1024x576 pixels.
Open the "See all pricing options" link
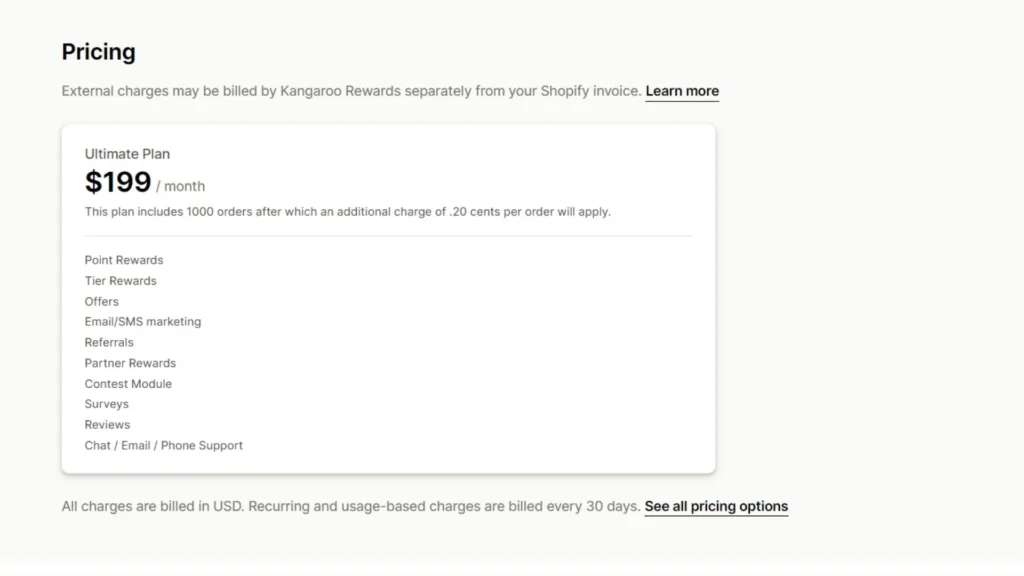click(x=716, y=506)
